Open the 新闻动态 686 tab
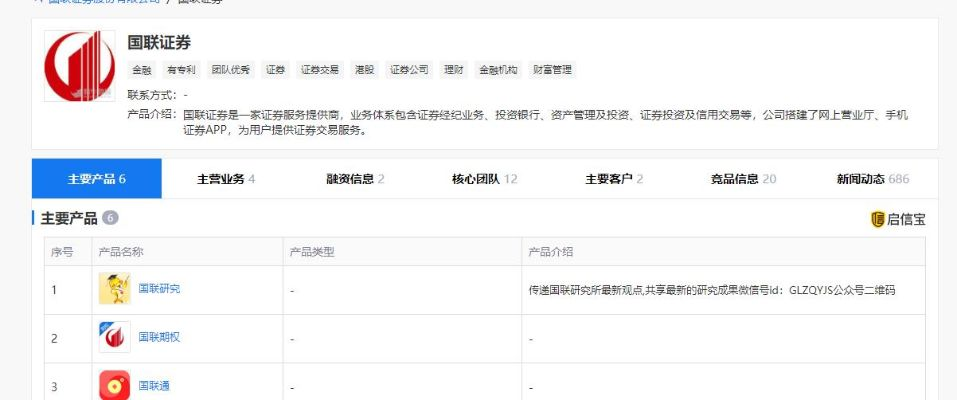 (873, 179)
